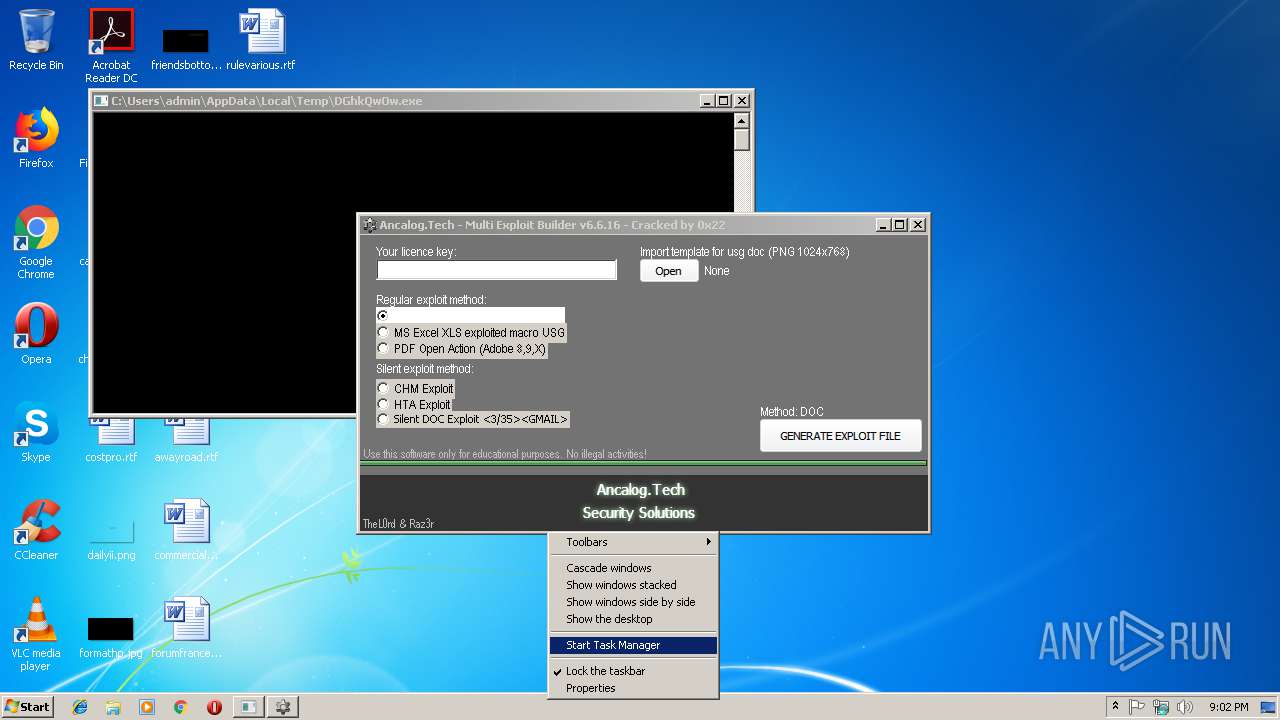The image size is (1280, 720).
Task: Select the awayroad.rtf desktop file
Action: click(x=186, y=440)
